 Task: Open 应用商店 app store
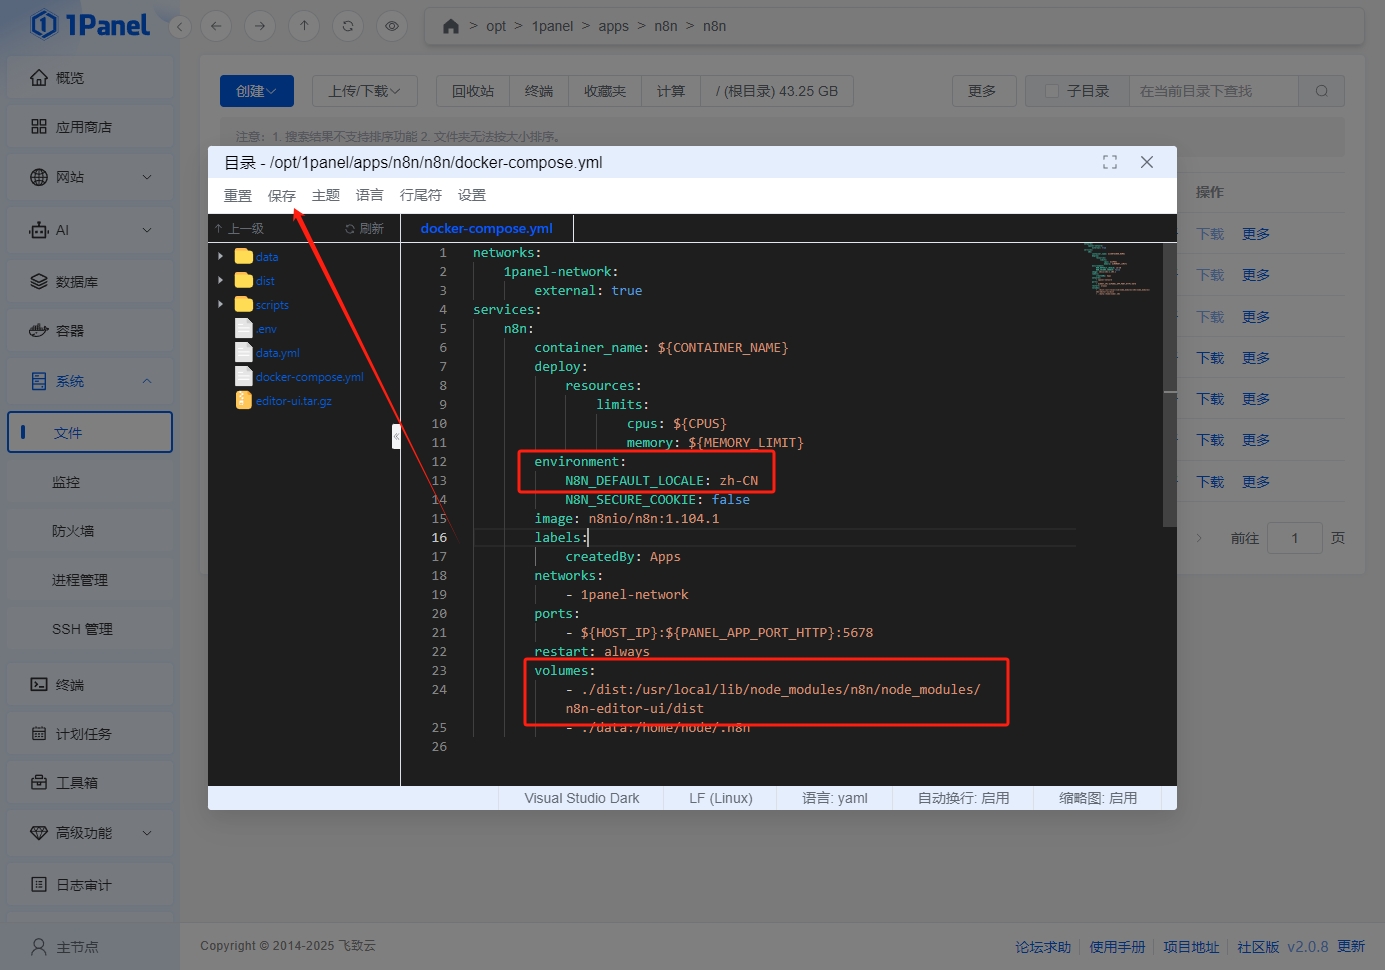click(90, 127)
